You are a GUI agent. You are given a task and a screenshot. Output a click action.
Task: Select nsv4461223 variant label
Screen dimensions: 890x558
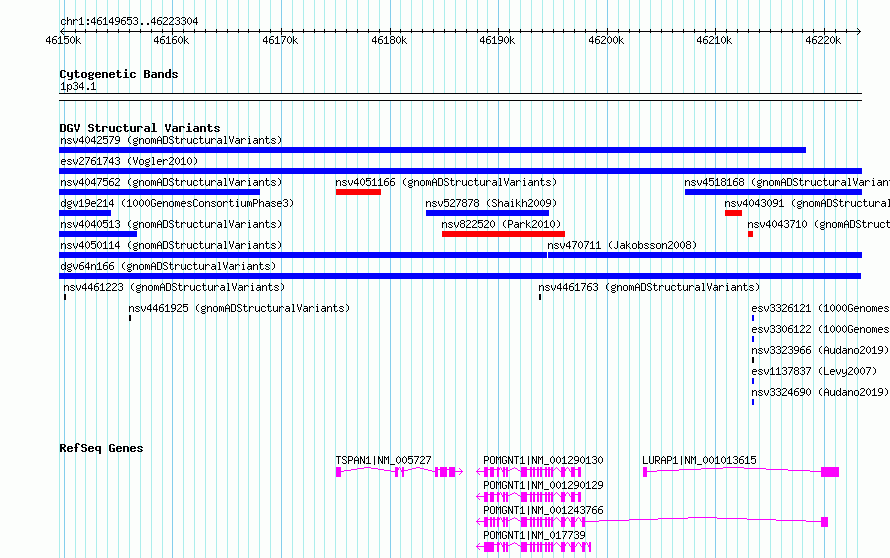click(x=174, y=287)
